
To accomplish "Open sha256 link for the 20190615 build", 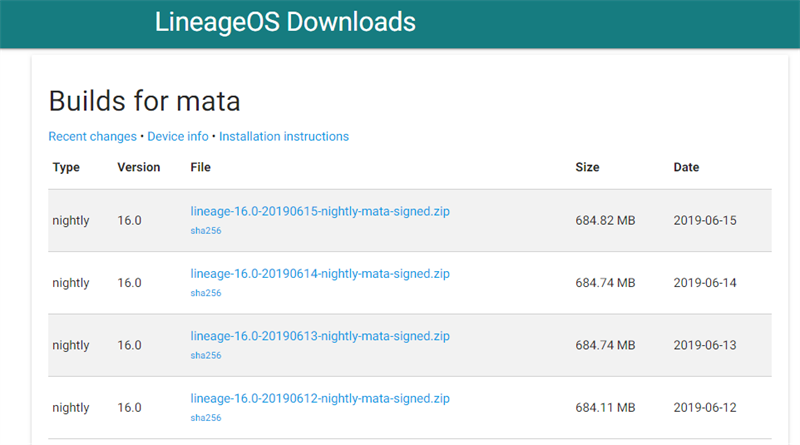I will pos(205,231).
